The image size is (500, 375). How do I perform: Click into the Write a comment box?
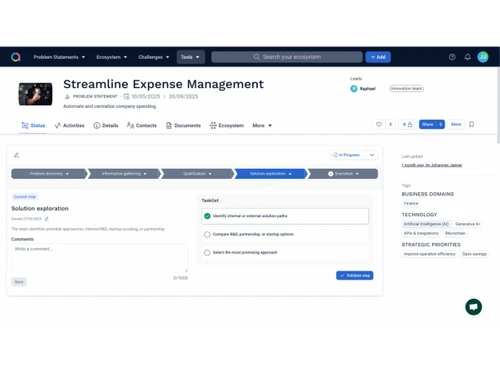click(99, 258)
